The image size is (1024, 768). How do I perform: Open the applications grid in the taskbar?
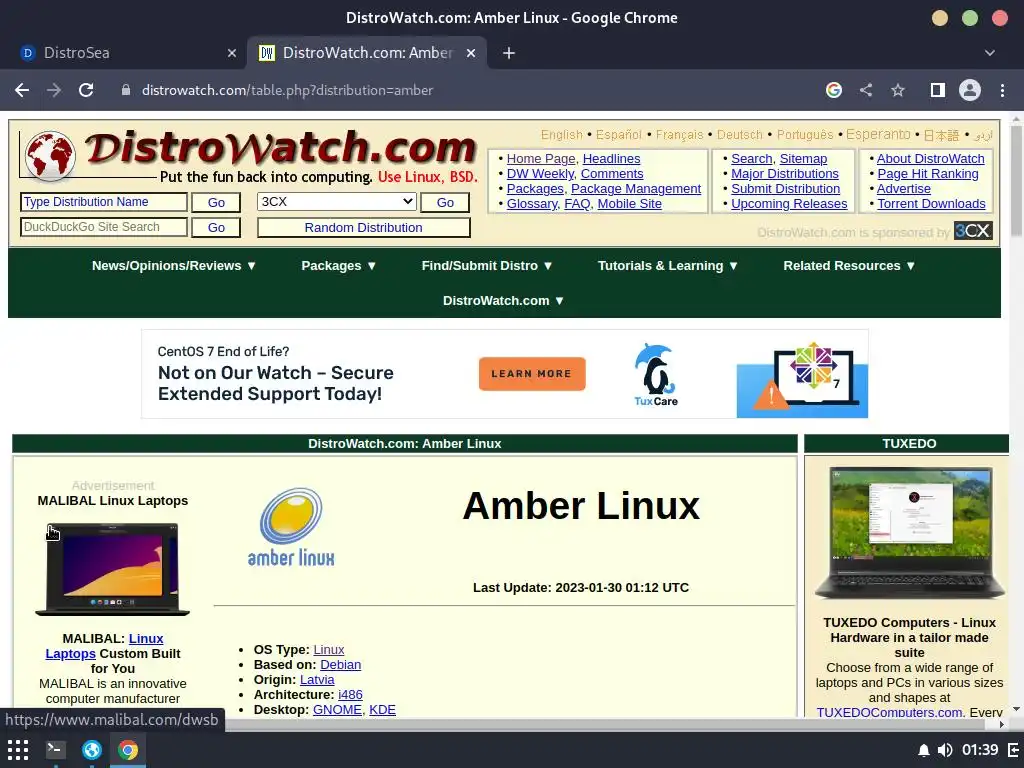point(18,750)
